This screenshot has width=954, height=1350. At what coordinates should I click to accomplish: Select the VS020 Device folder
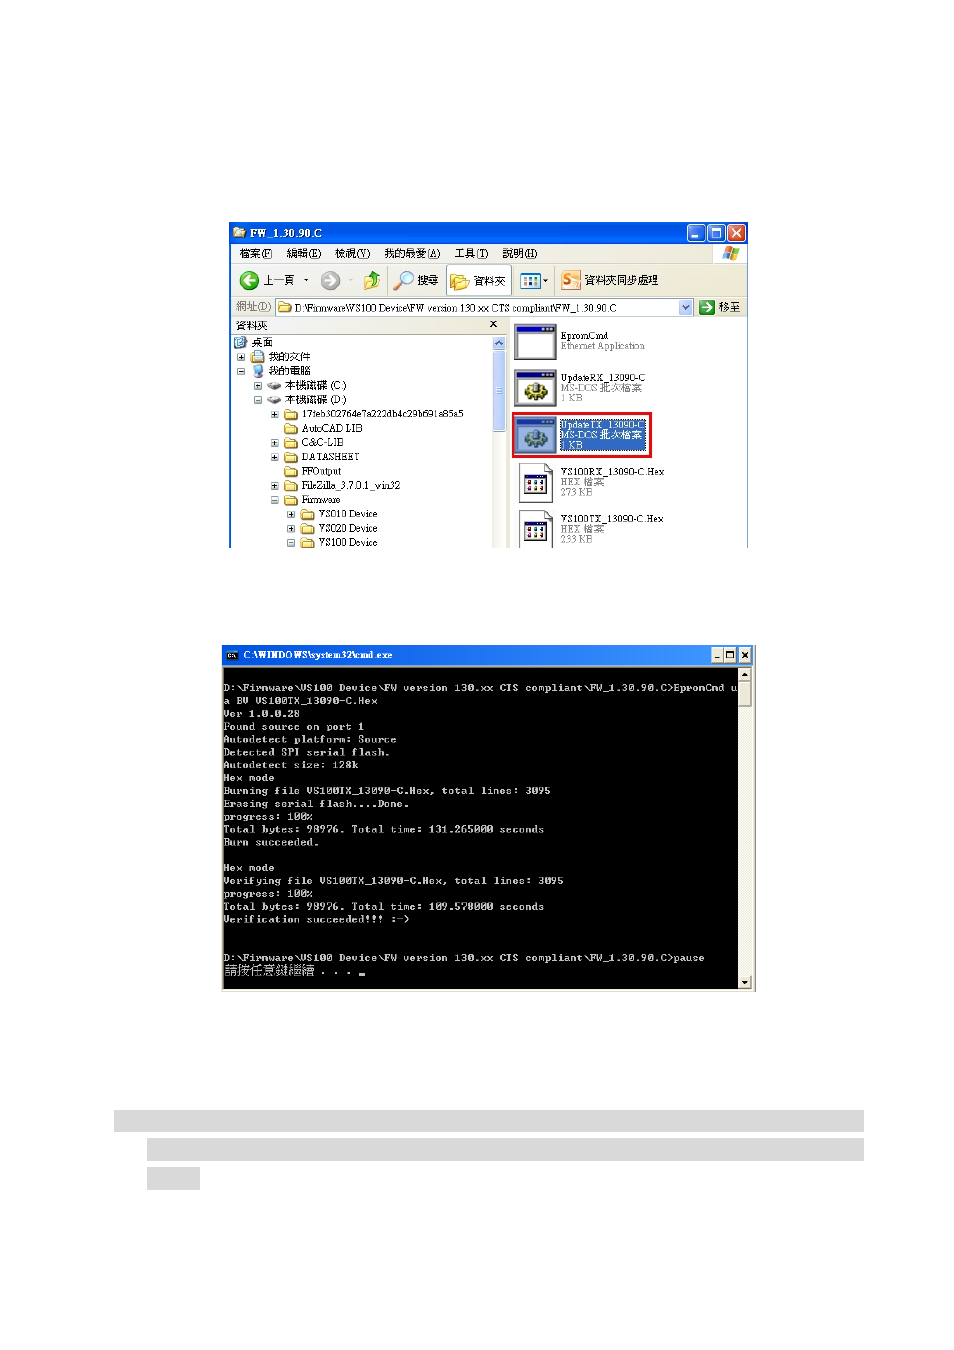[x=348, y=529]
